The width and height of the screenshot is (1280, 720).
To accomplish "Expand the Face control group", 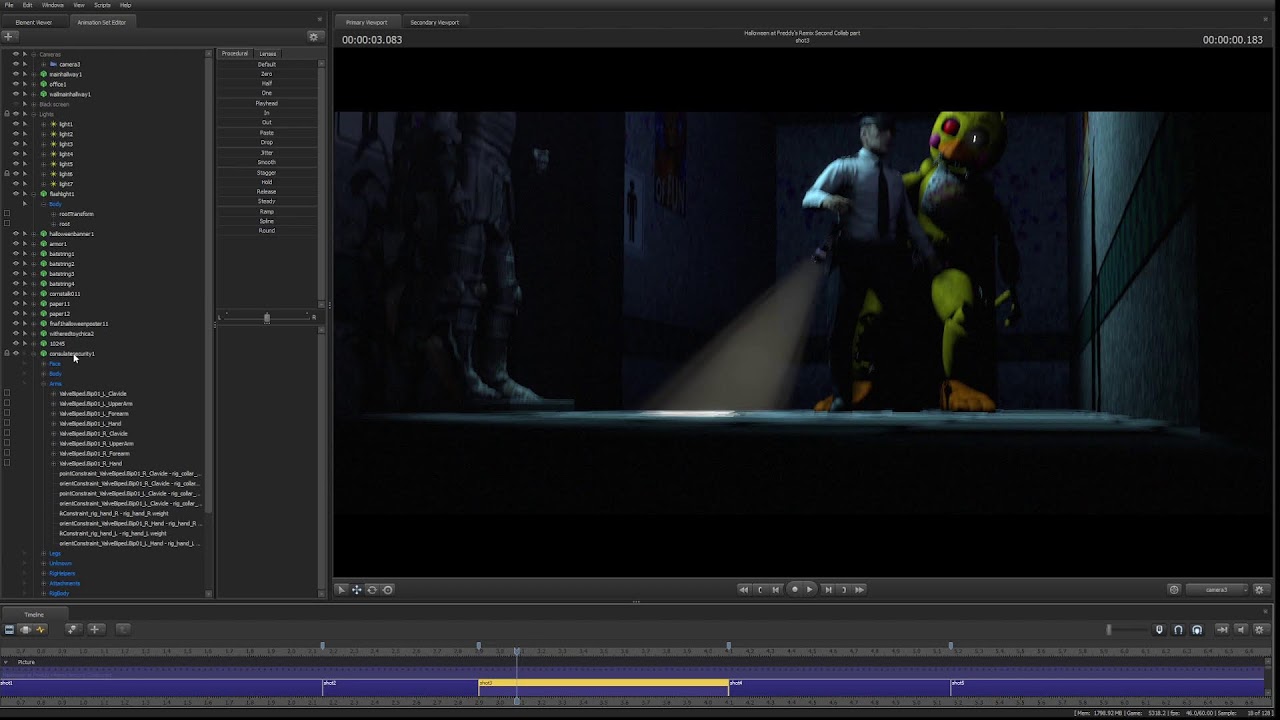I will pyautogui.click(x=44, y=364).
